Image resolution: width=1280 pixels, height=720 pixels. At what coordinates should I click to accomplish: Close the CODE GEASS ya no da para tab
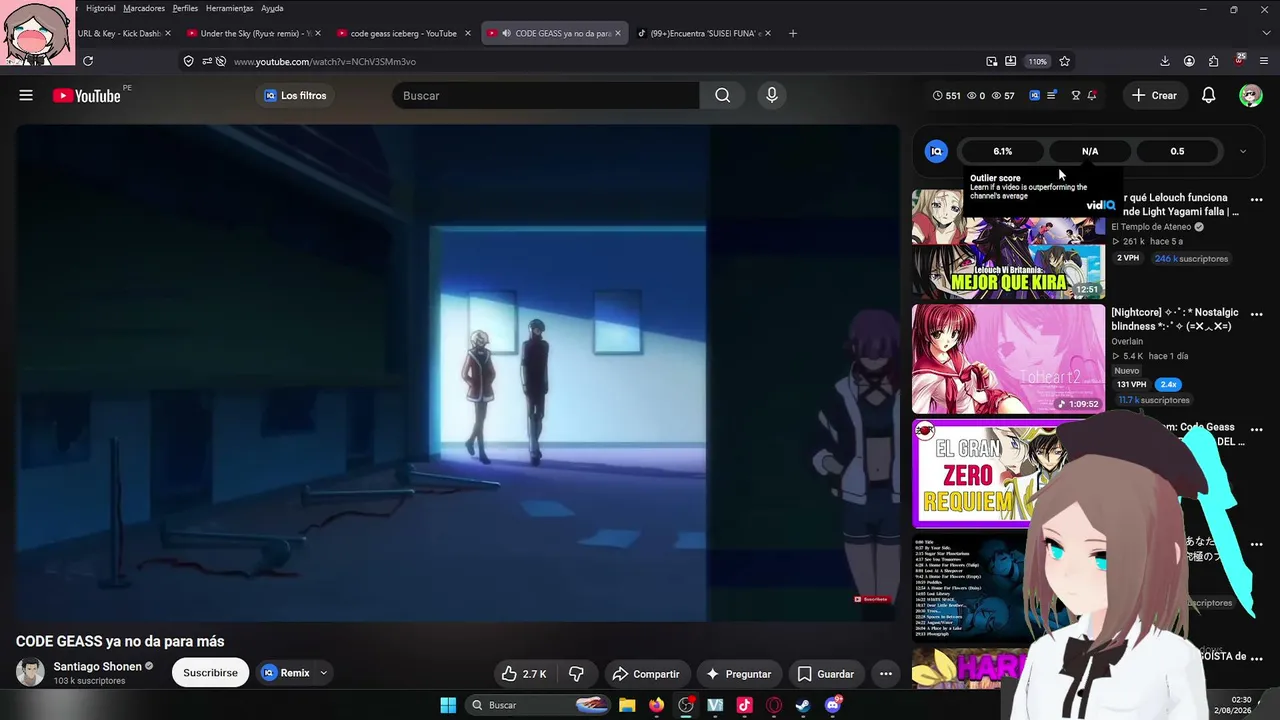click(617, 33)
